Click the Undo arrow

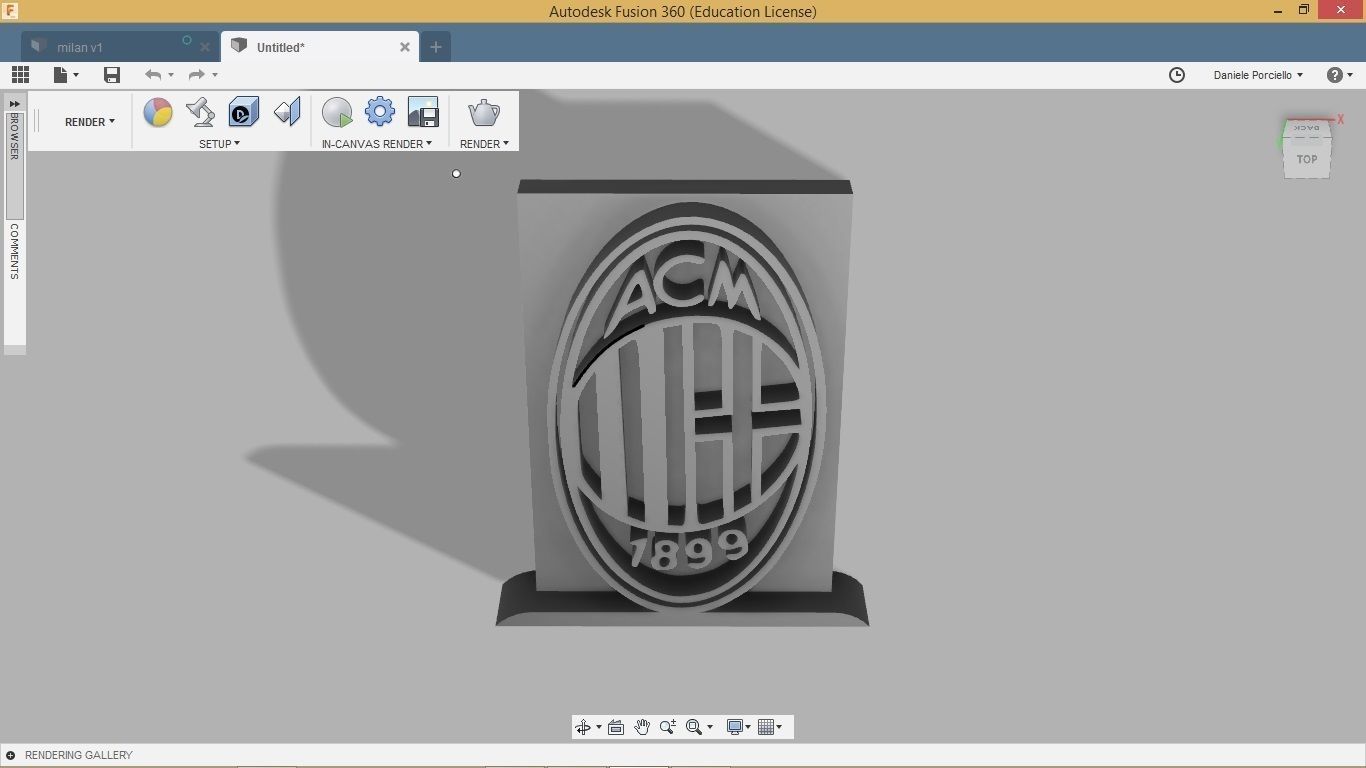152,75
